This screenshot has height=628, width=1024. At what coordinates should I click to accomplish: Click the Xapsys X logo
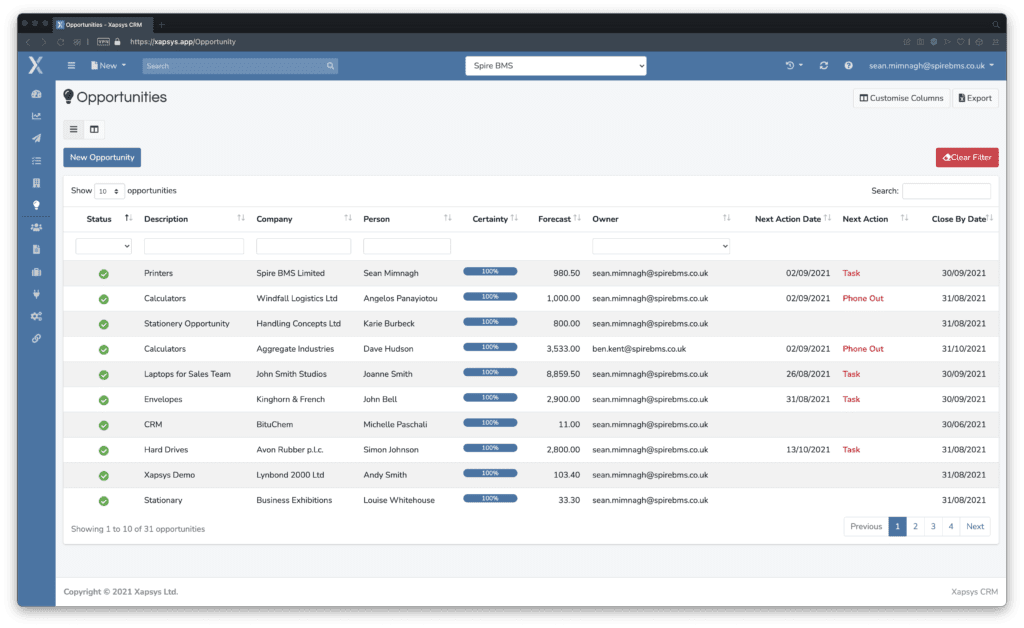point(36,65)
